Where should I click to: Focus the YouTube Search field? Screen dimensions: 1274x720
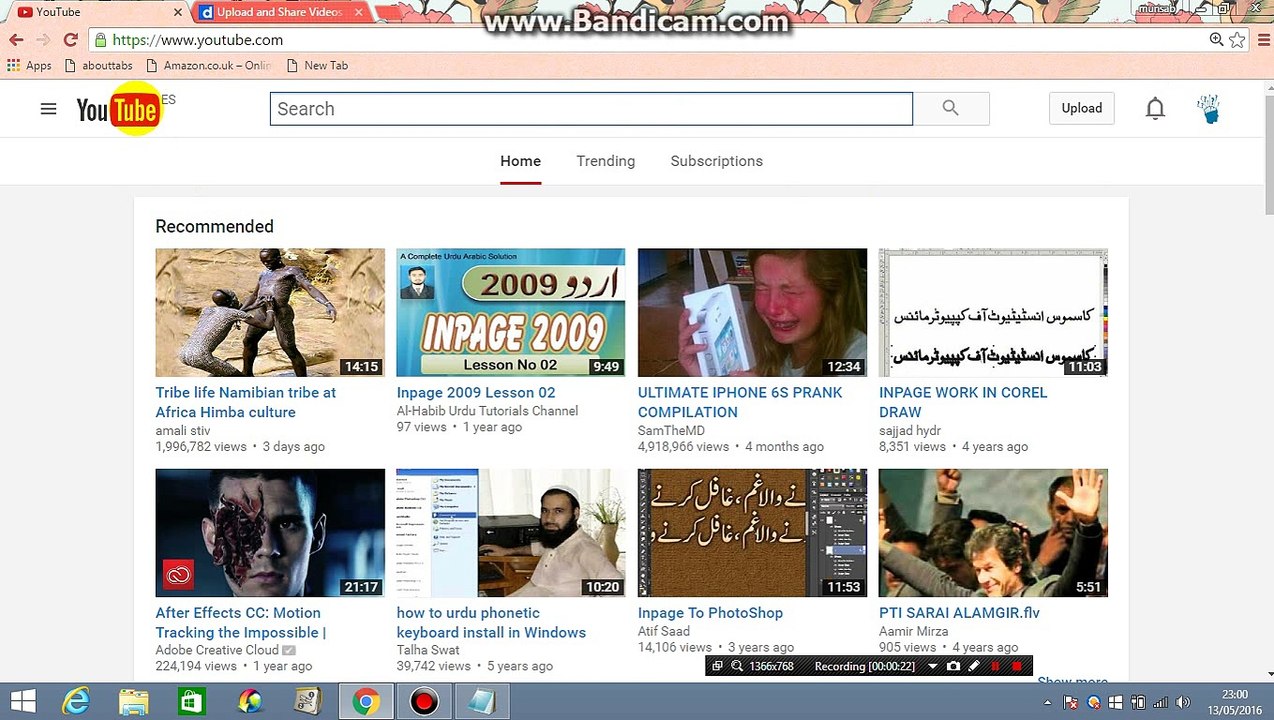pyautogui.click(x=591, y=109)
